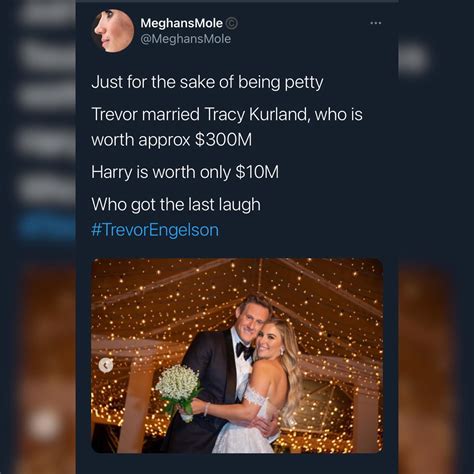Viewport: 474px width, 474px height.
Task: Click the verified badge beside MeghansMole
Action: [x=232, y=23]
